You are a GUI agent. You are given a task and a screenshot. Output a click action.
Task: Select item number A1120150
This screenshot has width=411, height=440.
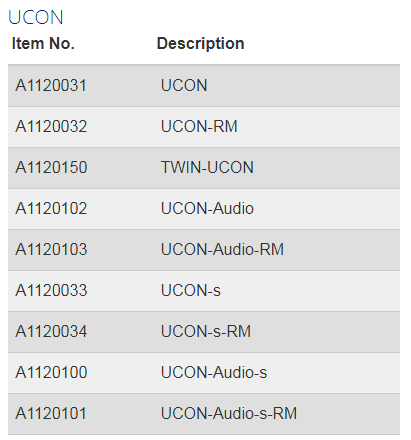51,167
